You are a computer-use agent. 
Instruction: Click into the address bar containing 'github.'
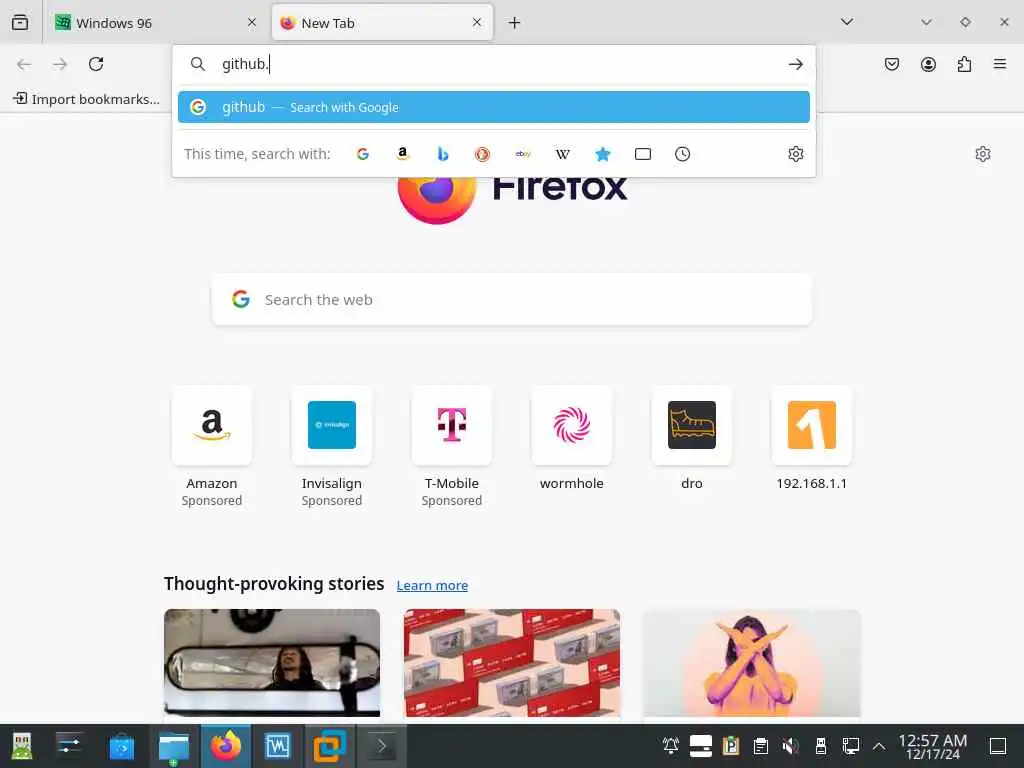pos(496,64)
